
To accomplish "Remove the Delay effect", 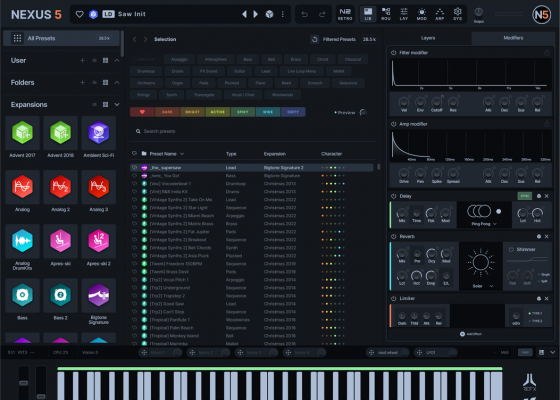I will [546, 196].
